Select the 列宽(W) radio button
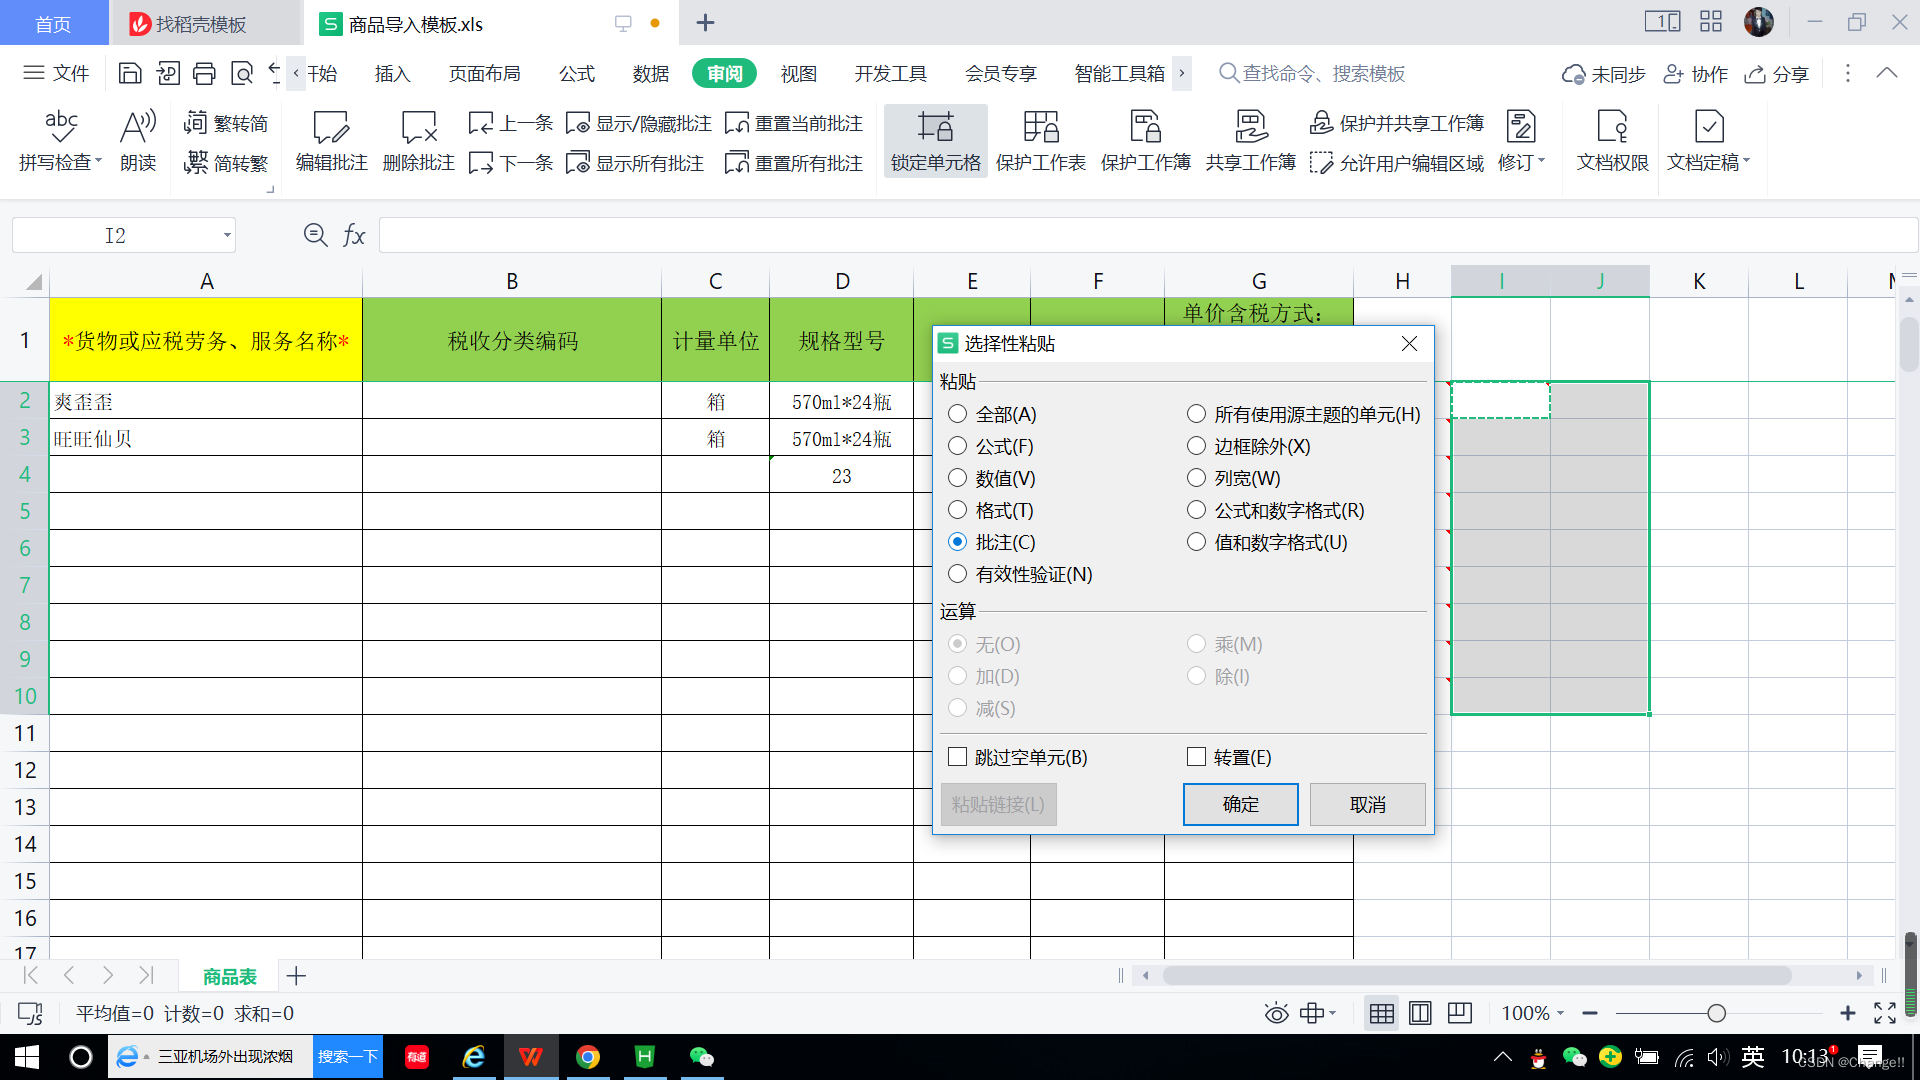This screenshot has width=1920, height=1080. pyautogui.click(x=1196, y=478)
